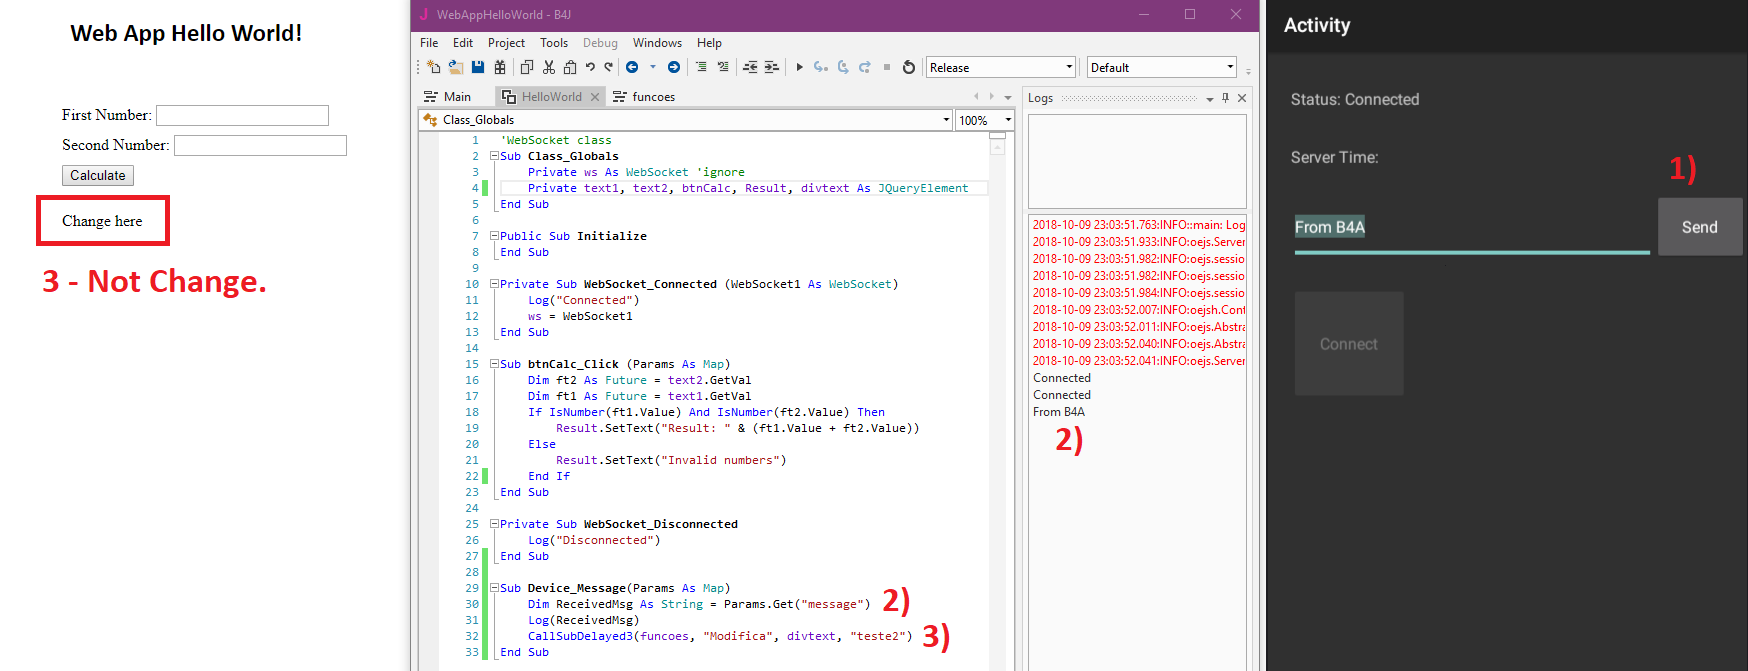Click the Cut (scissors) icon
This screenshot has width=1748, height=671.
[549, 67]
